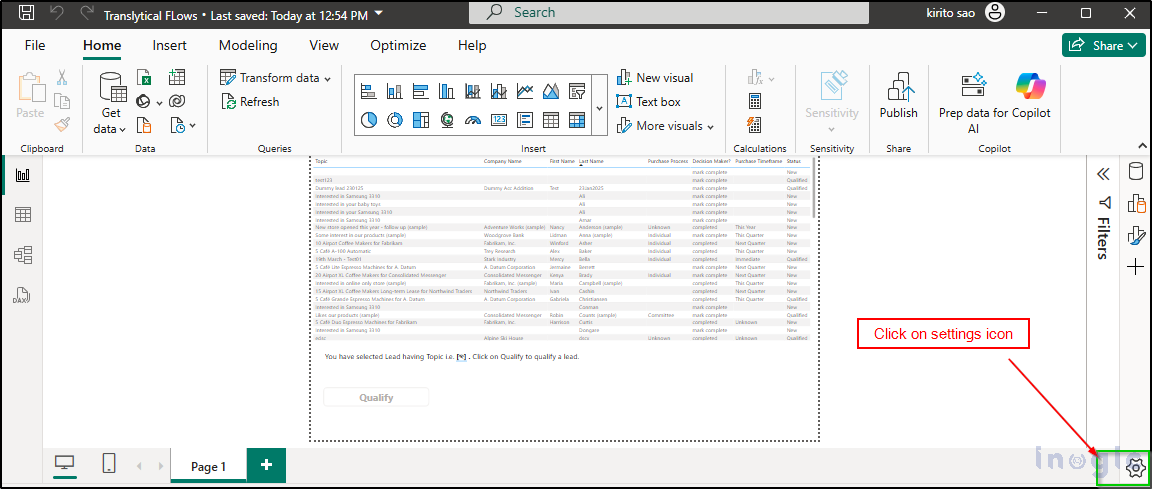Screen dimensions: 1152x489
Task: Open the Visualizations build pane icon
Action: 1135,203
